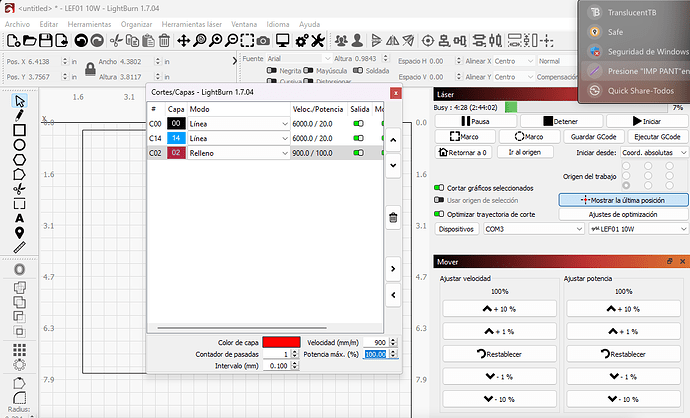Toggle Optimizar trayectoria de corte switch

pos(439,214)
